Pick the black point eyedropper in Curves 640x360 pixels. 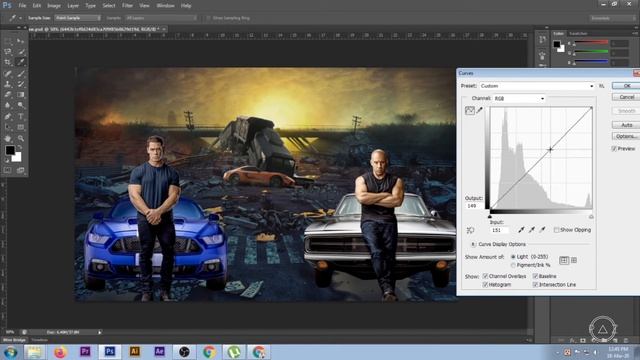[x=521, y=230]
